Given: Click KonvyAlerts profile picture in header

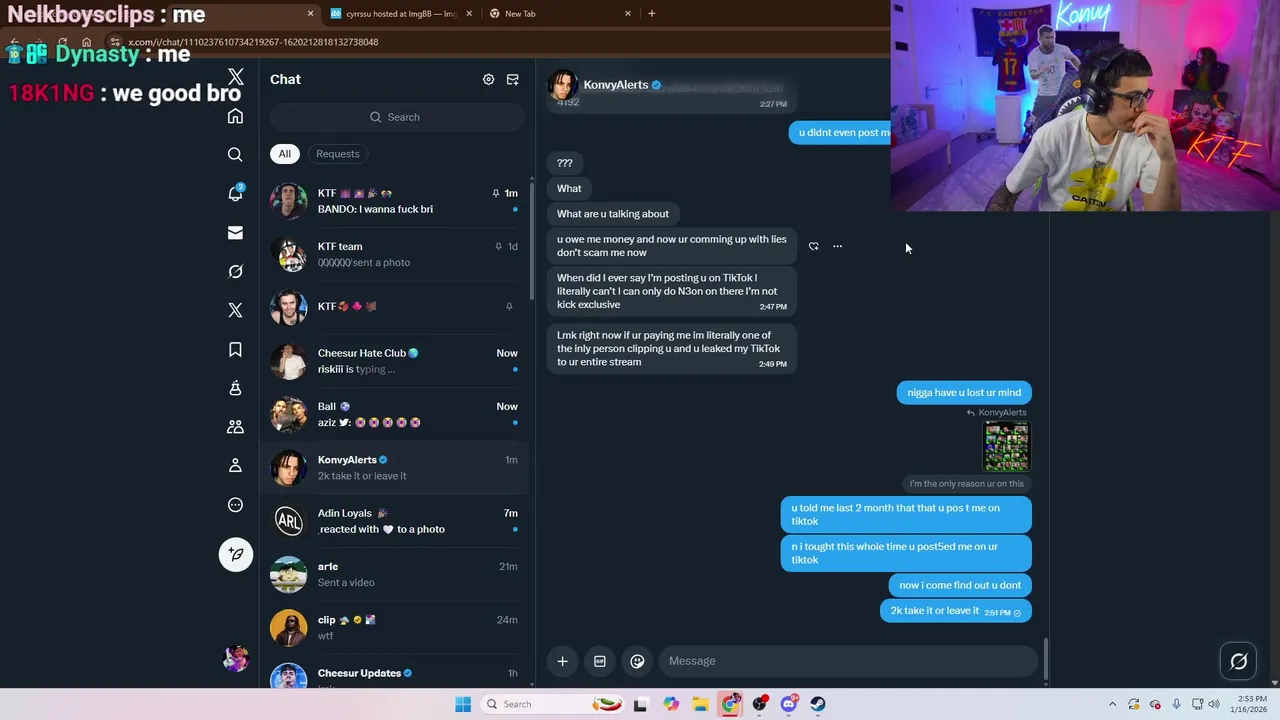Looking at the screenshot, I should click(x=562, y=86).
